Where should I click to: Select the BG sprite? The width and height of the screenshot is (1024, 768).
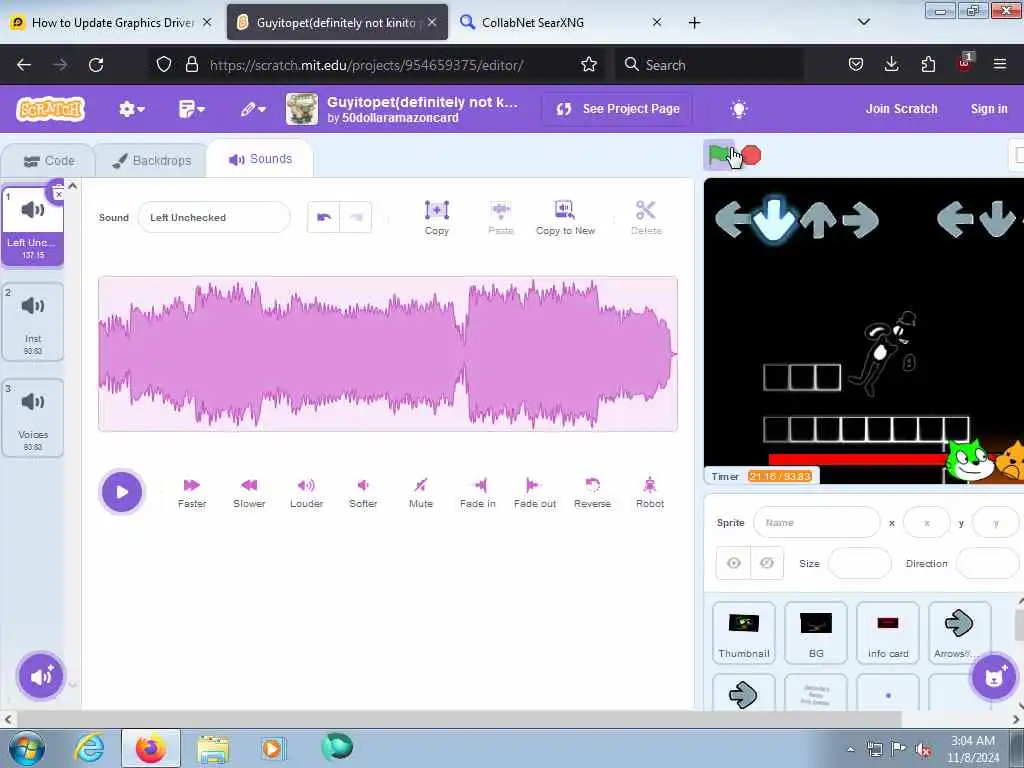[816, 633]
